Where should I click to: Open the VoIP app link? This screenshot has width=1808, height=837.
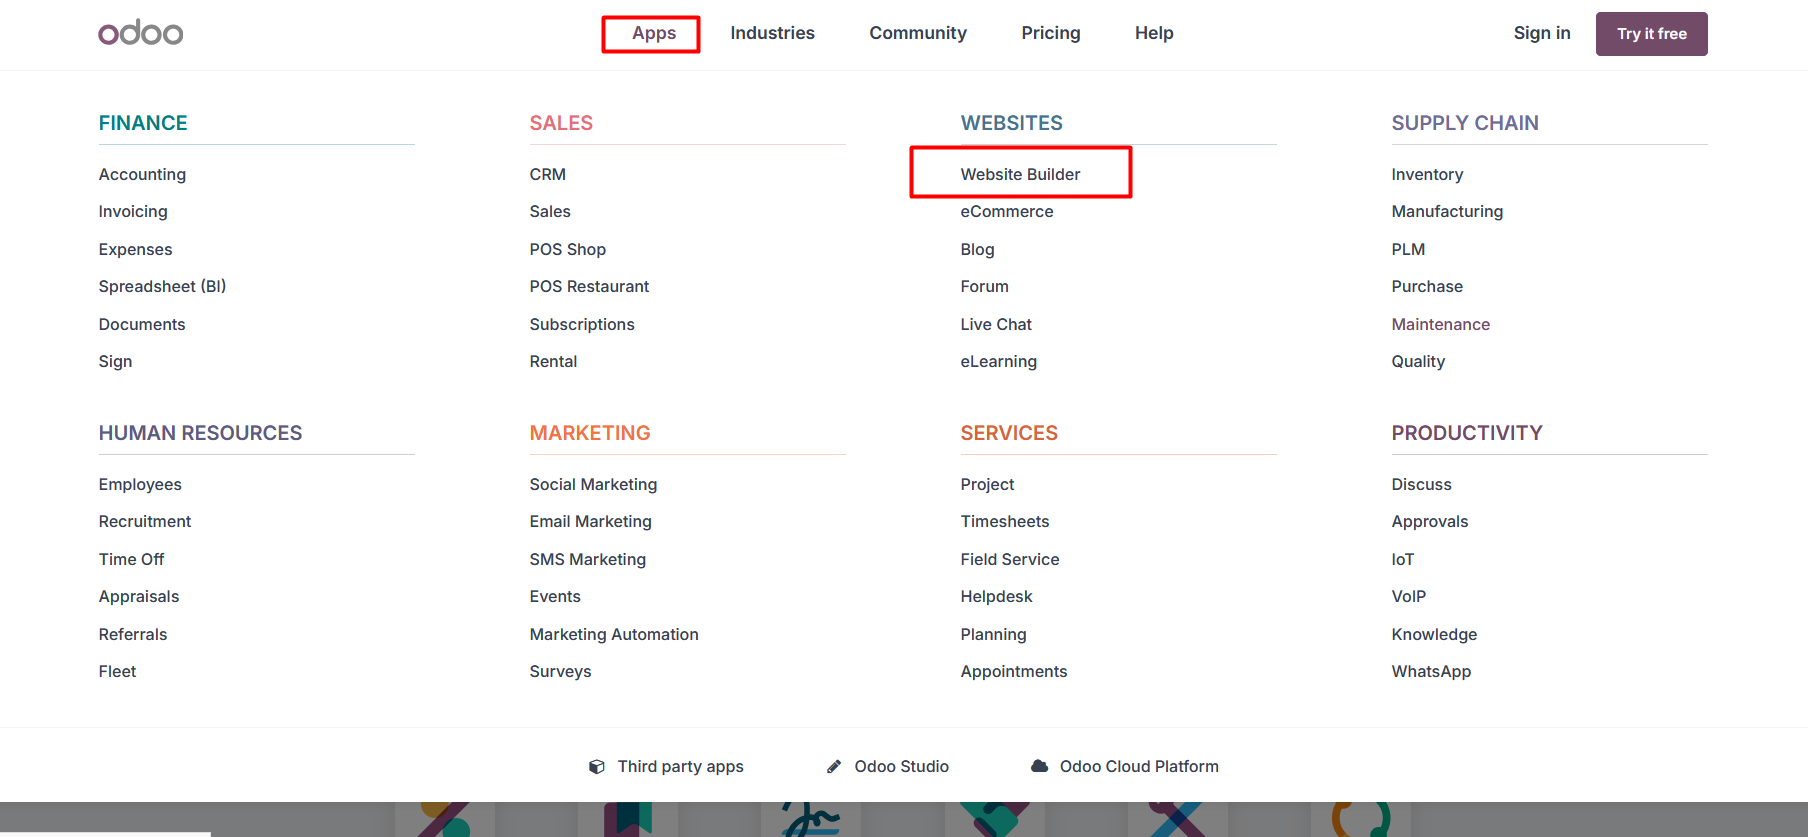1409,597
